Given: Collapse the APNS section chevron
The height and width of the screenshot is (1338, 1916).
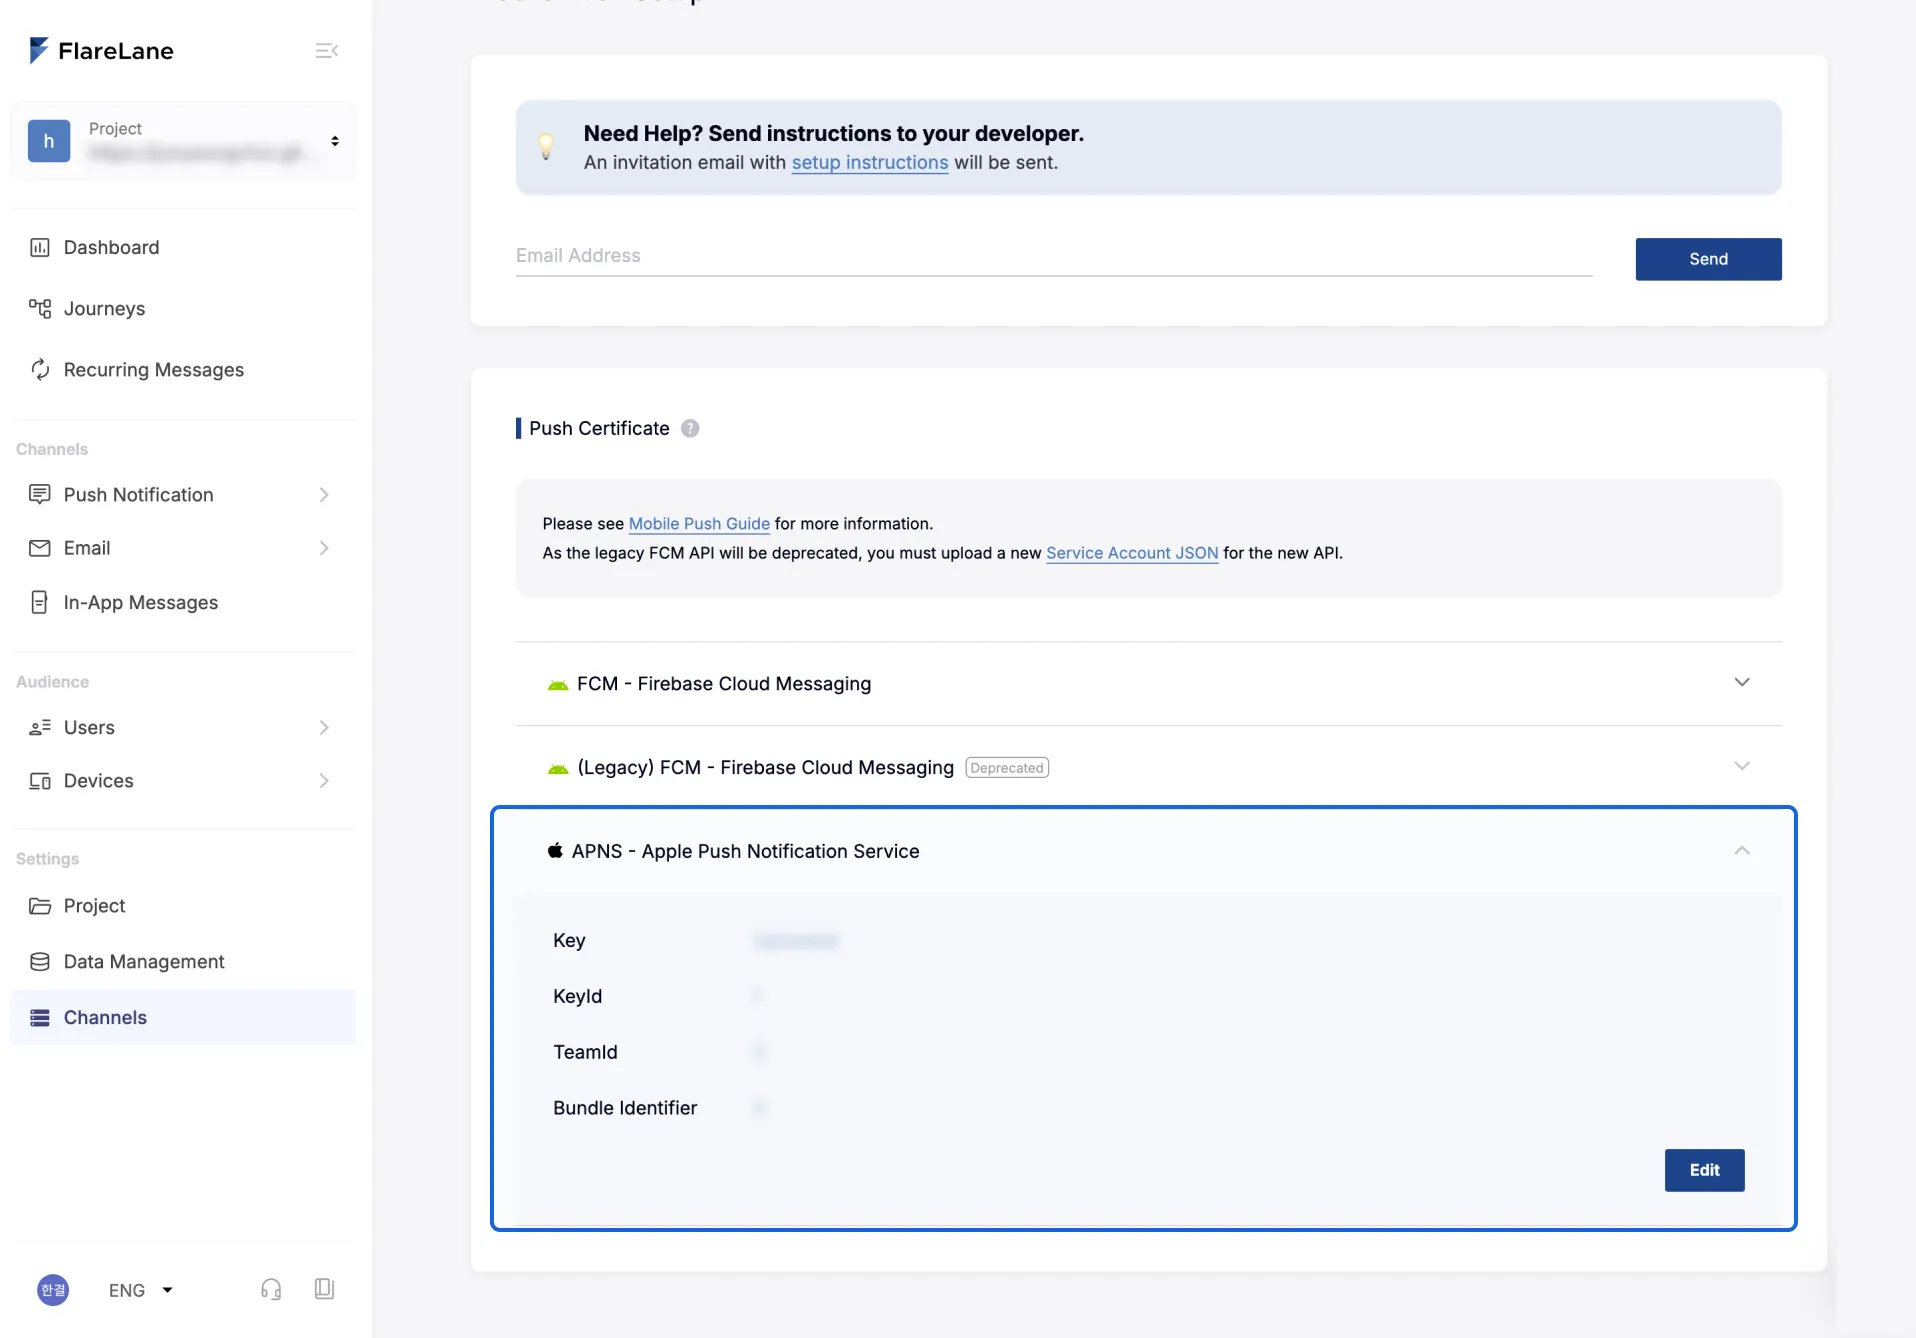Looking at the screenshot, I should 1742,850.
